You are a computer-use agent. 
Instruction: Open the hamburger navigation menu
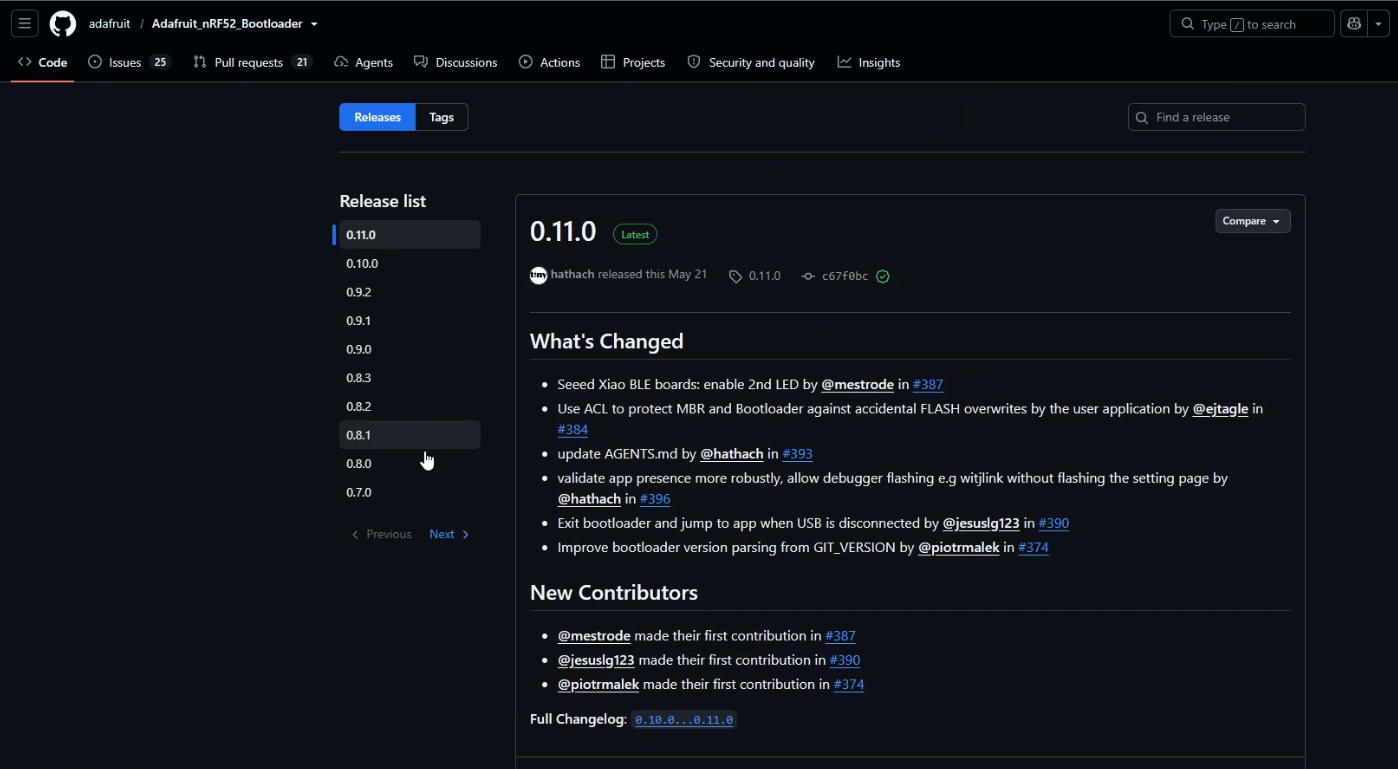pos(25,23)
